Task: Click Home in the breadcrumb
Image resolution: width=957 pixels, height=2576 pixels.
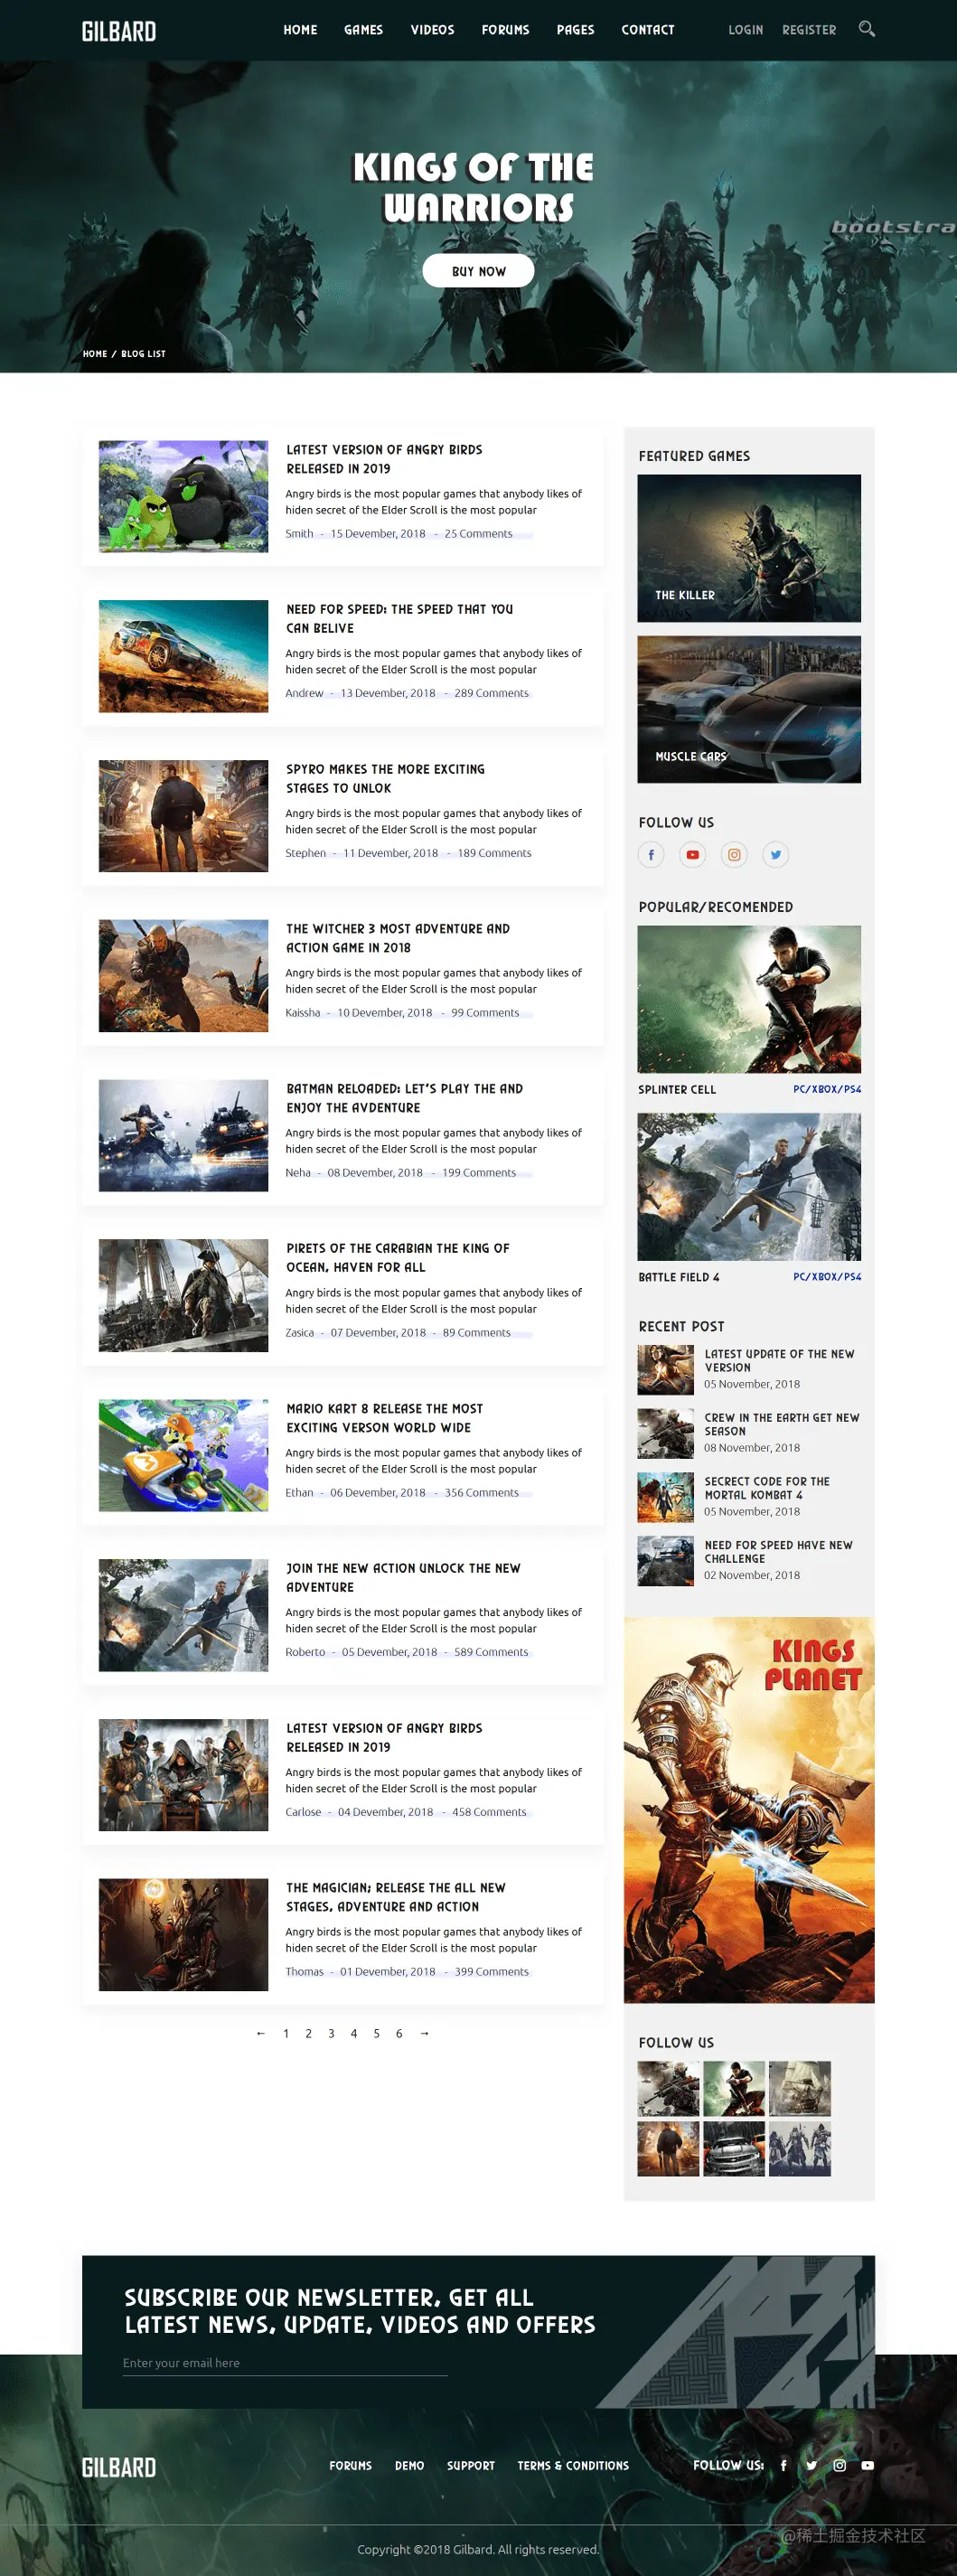Action: tap(95, 354)
